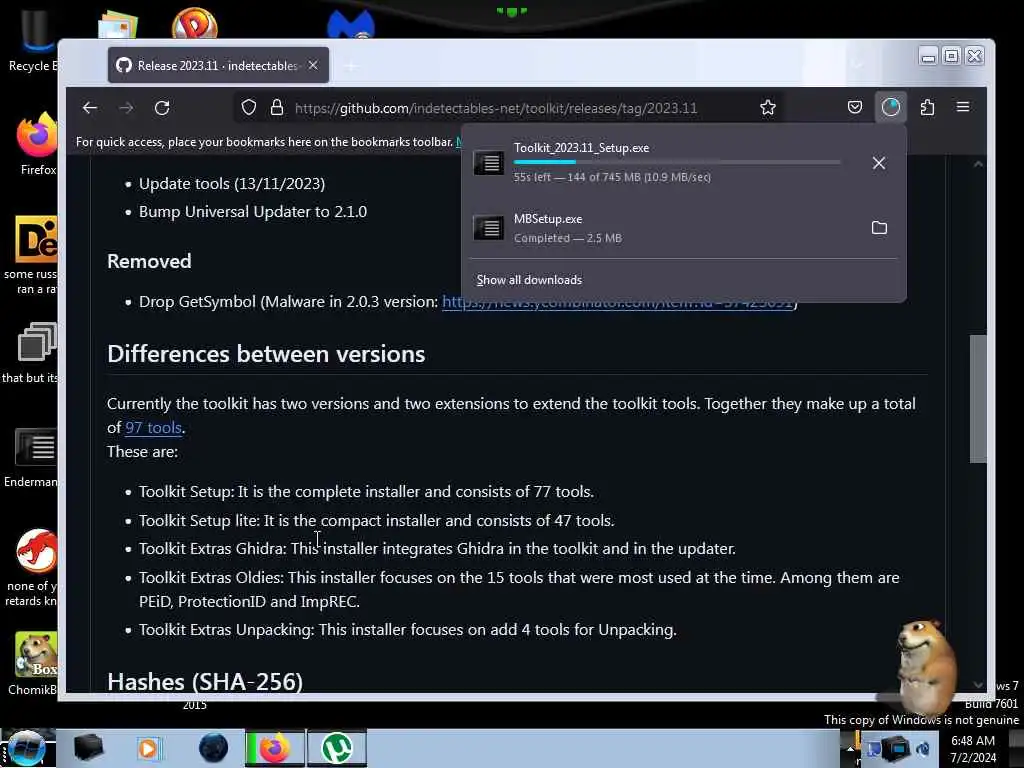This screenshot has height=768, width=1024.
Task: Open the 97 tools link
Action: tap(153, 428)
